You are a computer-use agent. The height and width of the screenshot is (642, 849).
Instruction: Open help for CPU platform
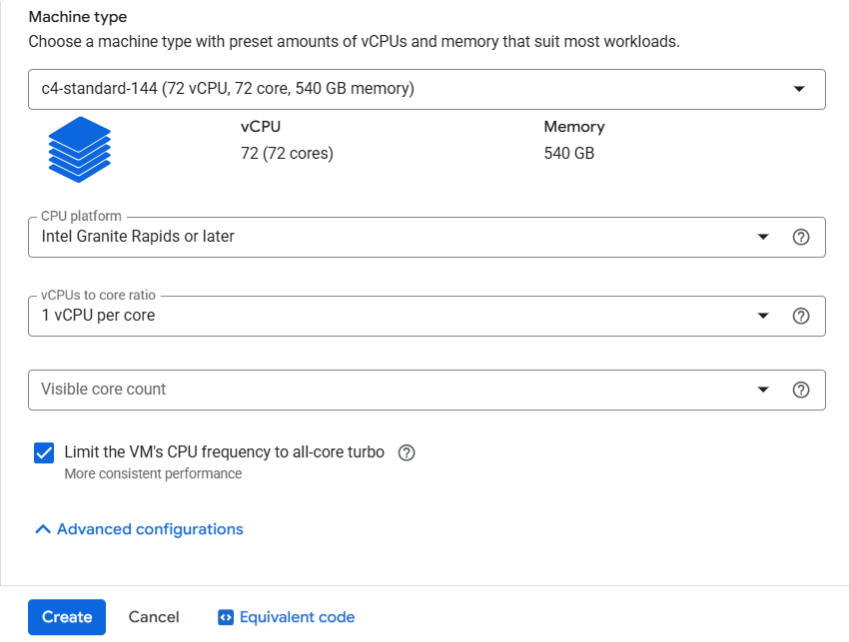pos(801,236)
